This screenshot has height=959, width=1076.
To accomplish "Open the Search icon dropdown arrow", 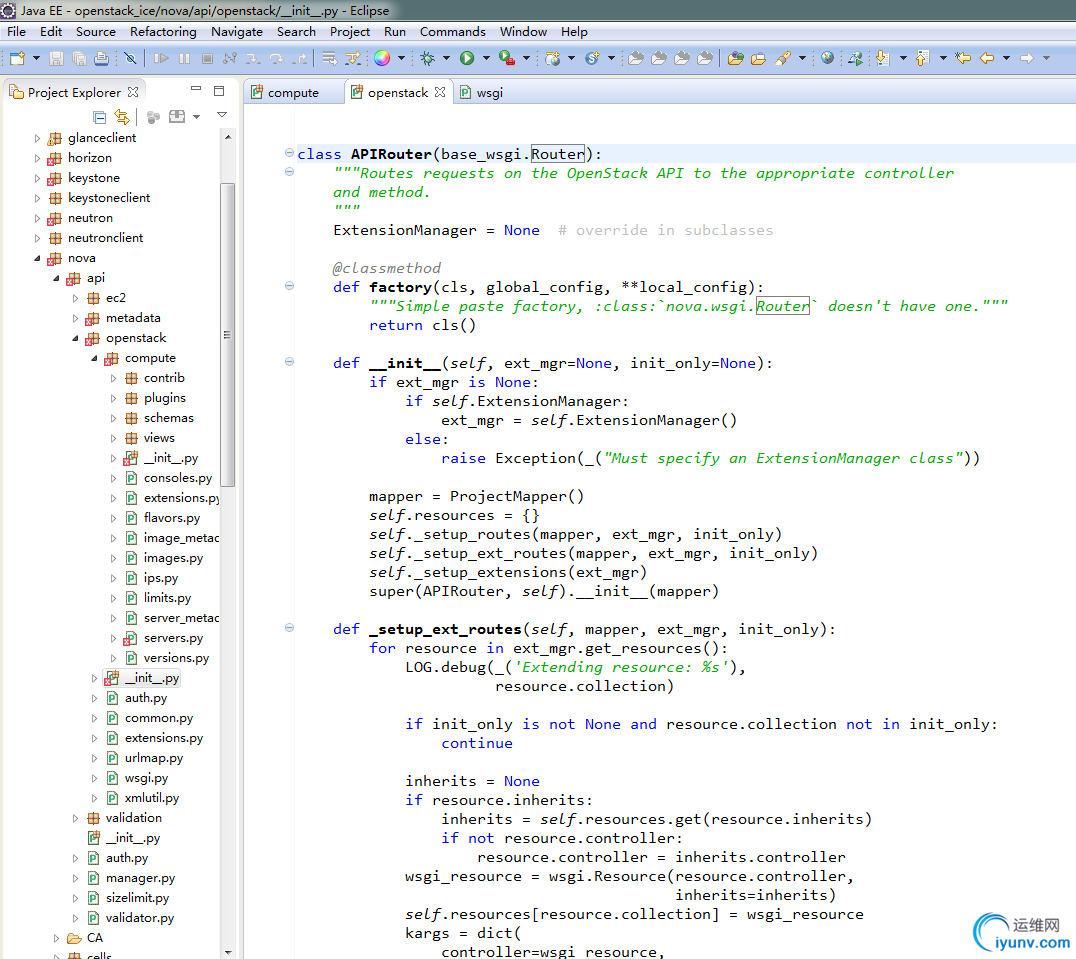I will click(802, 58).
